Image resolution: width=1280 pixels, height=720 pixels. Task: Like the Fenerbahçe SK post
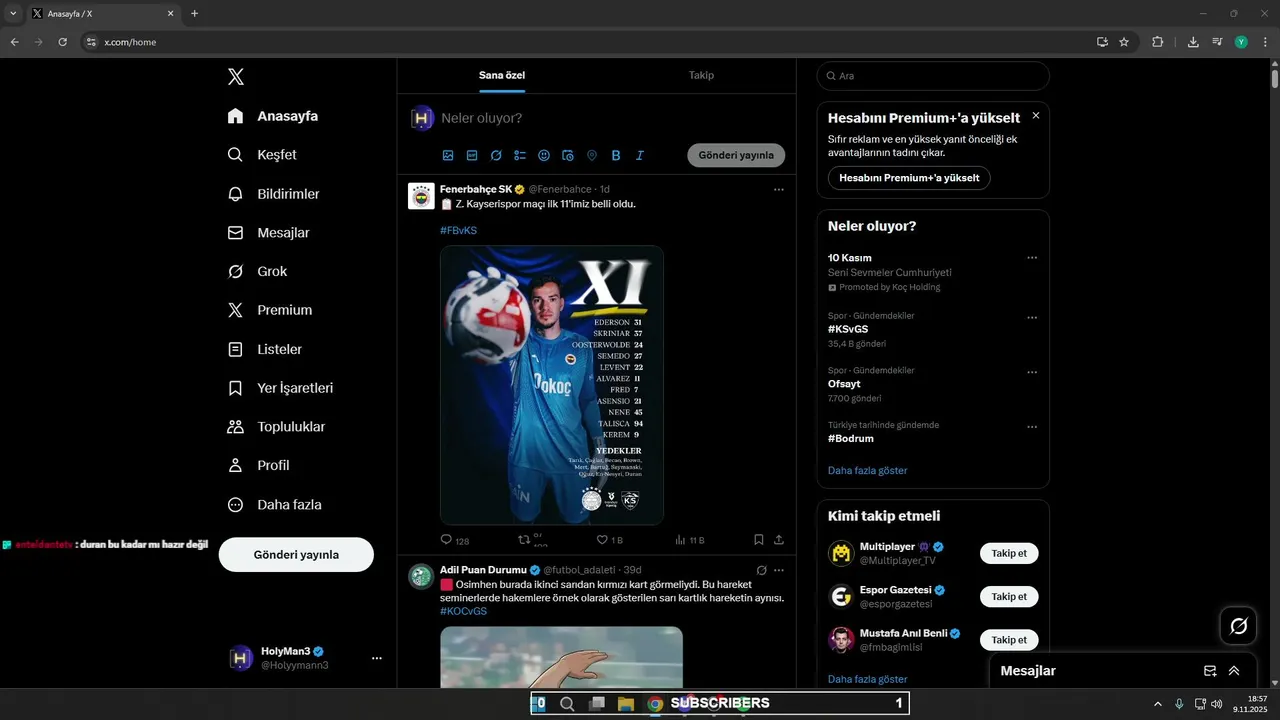coord(602,540)
